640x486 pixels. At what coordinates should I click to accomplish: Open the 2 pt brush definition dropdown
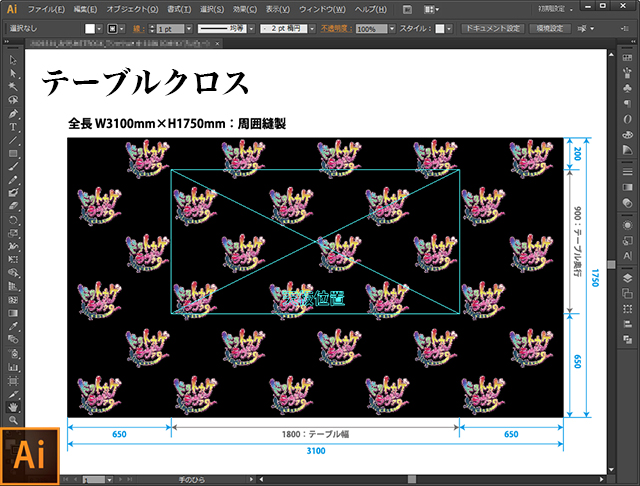[312, 29]
